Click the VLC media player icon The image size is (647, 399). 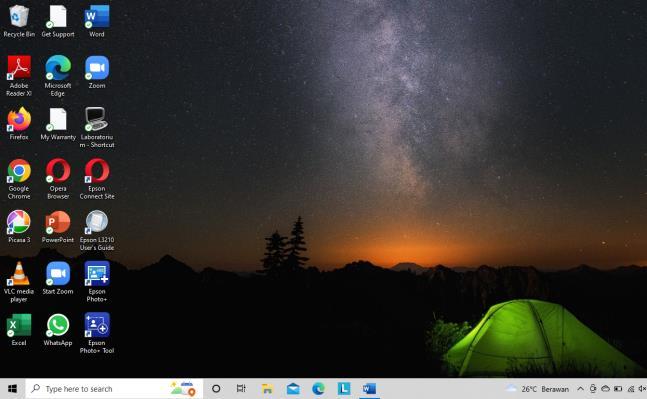point(19,282)
